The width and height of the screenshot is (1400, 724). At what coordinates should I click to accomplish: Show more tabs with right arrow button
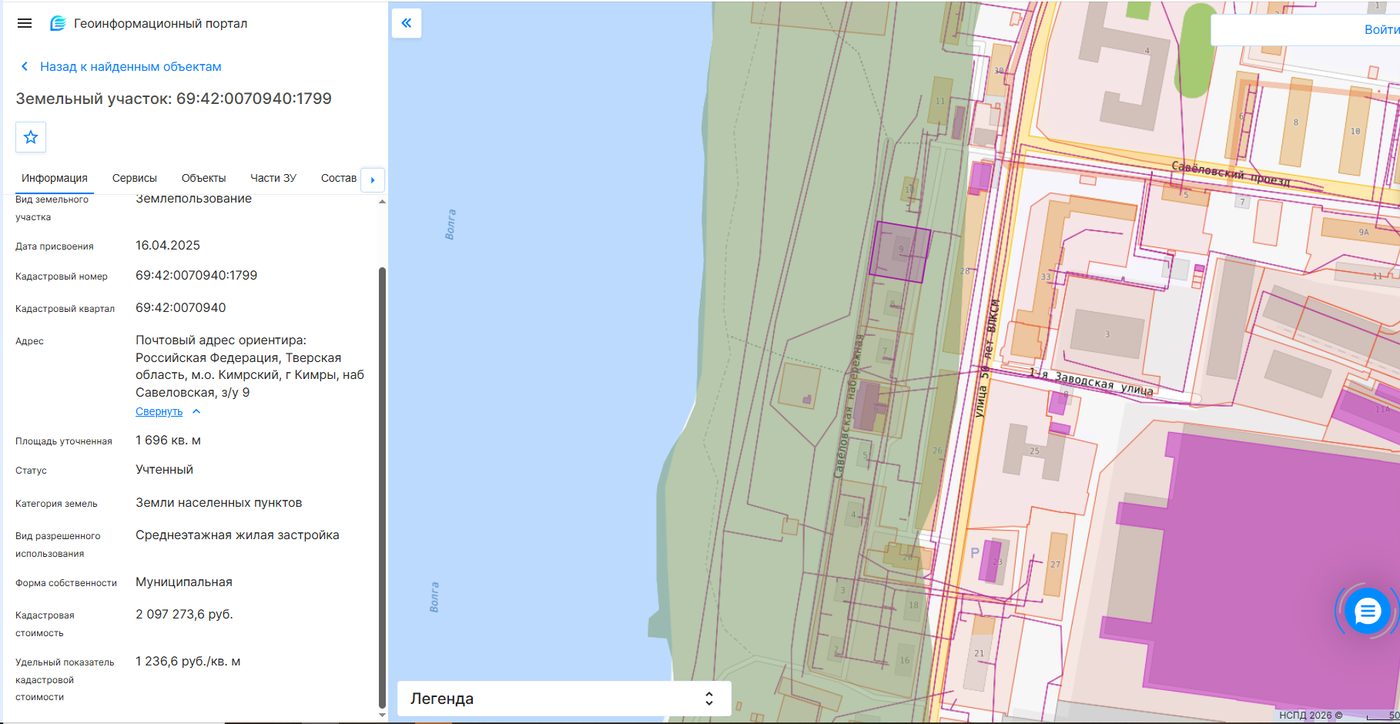tap(372, 179)
